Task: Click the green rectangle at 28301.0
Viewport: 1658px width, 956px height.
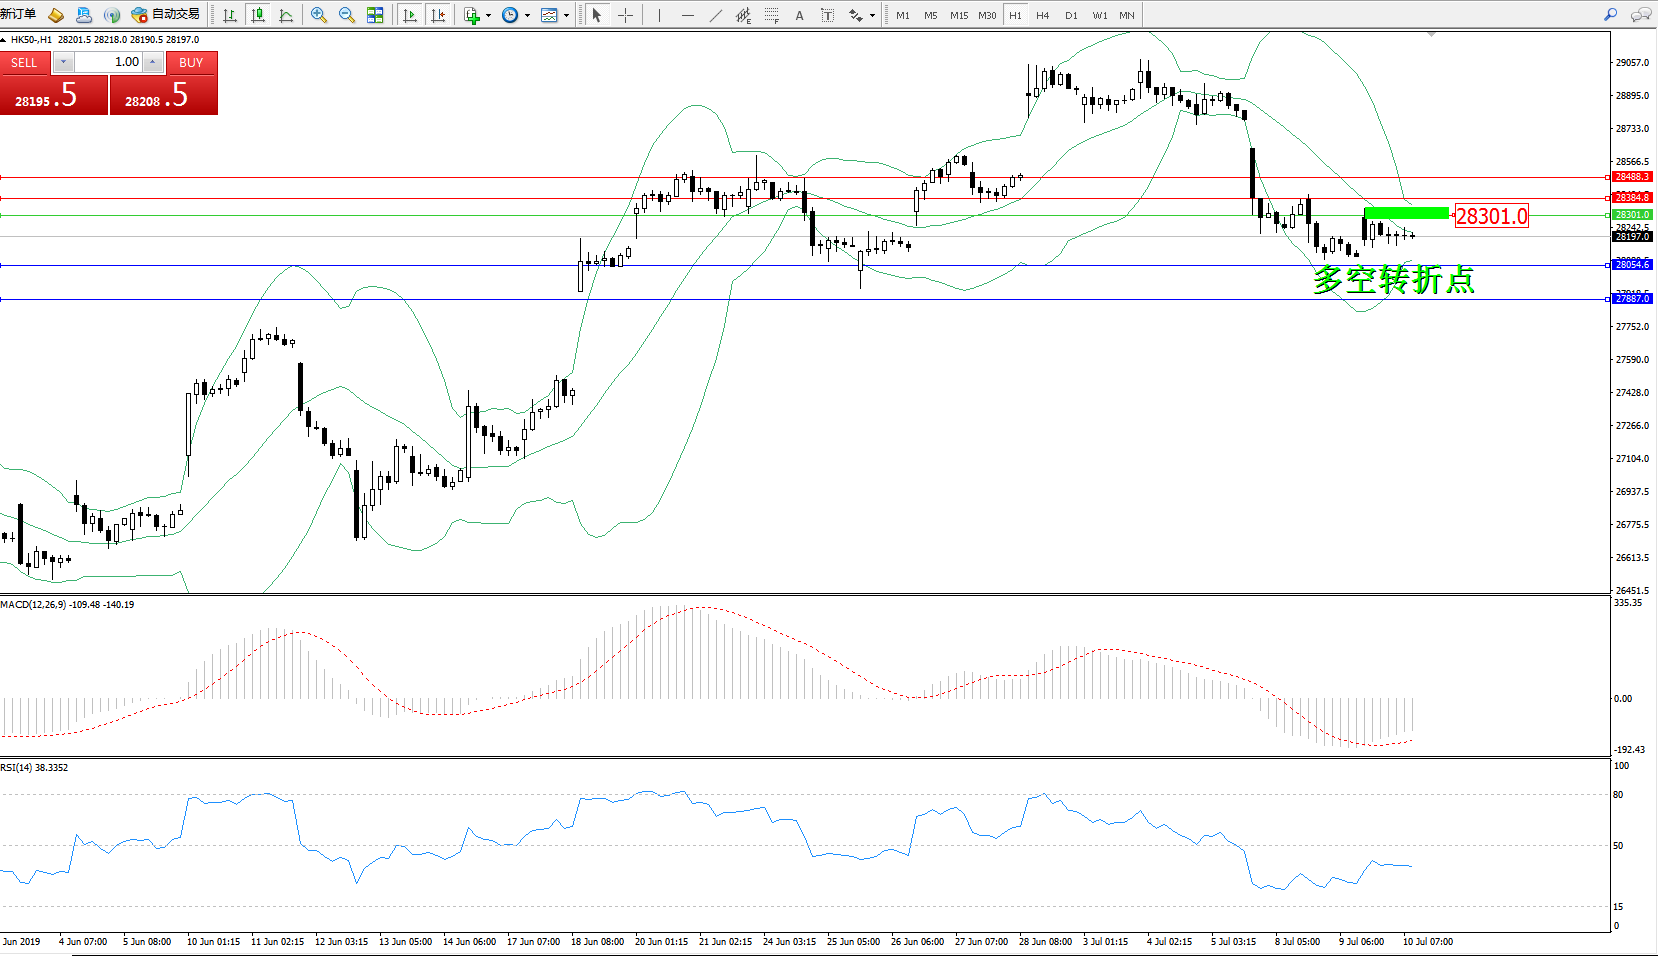Action: coord(1406,213)
